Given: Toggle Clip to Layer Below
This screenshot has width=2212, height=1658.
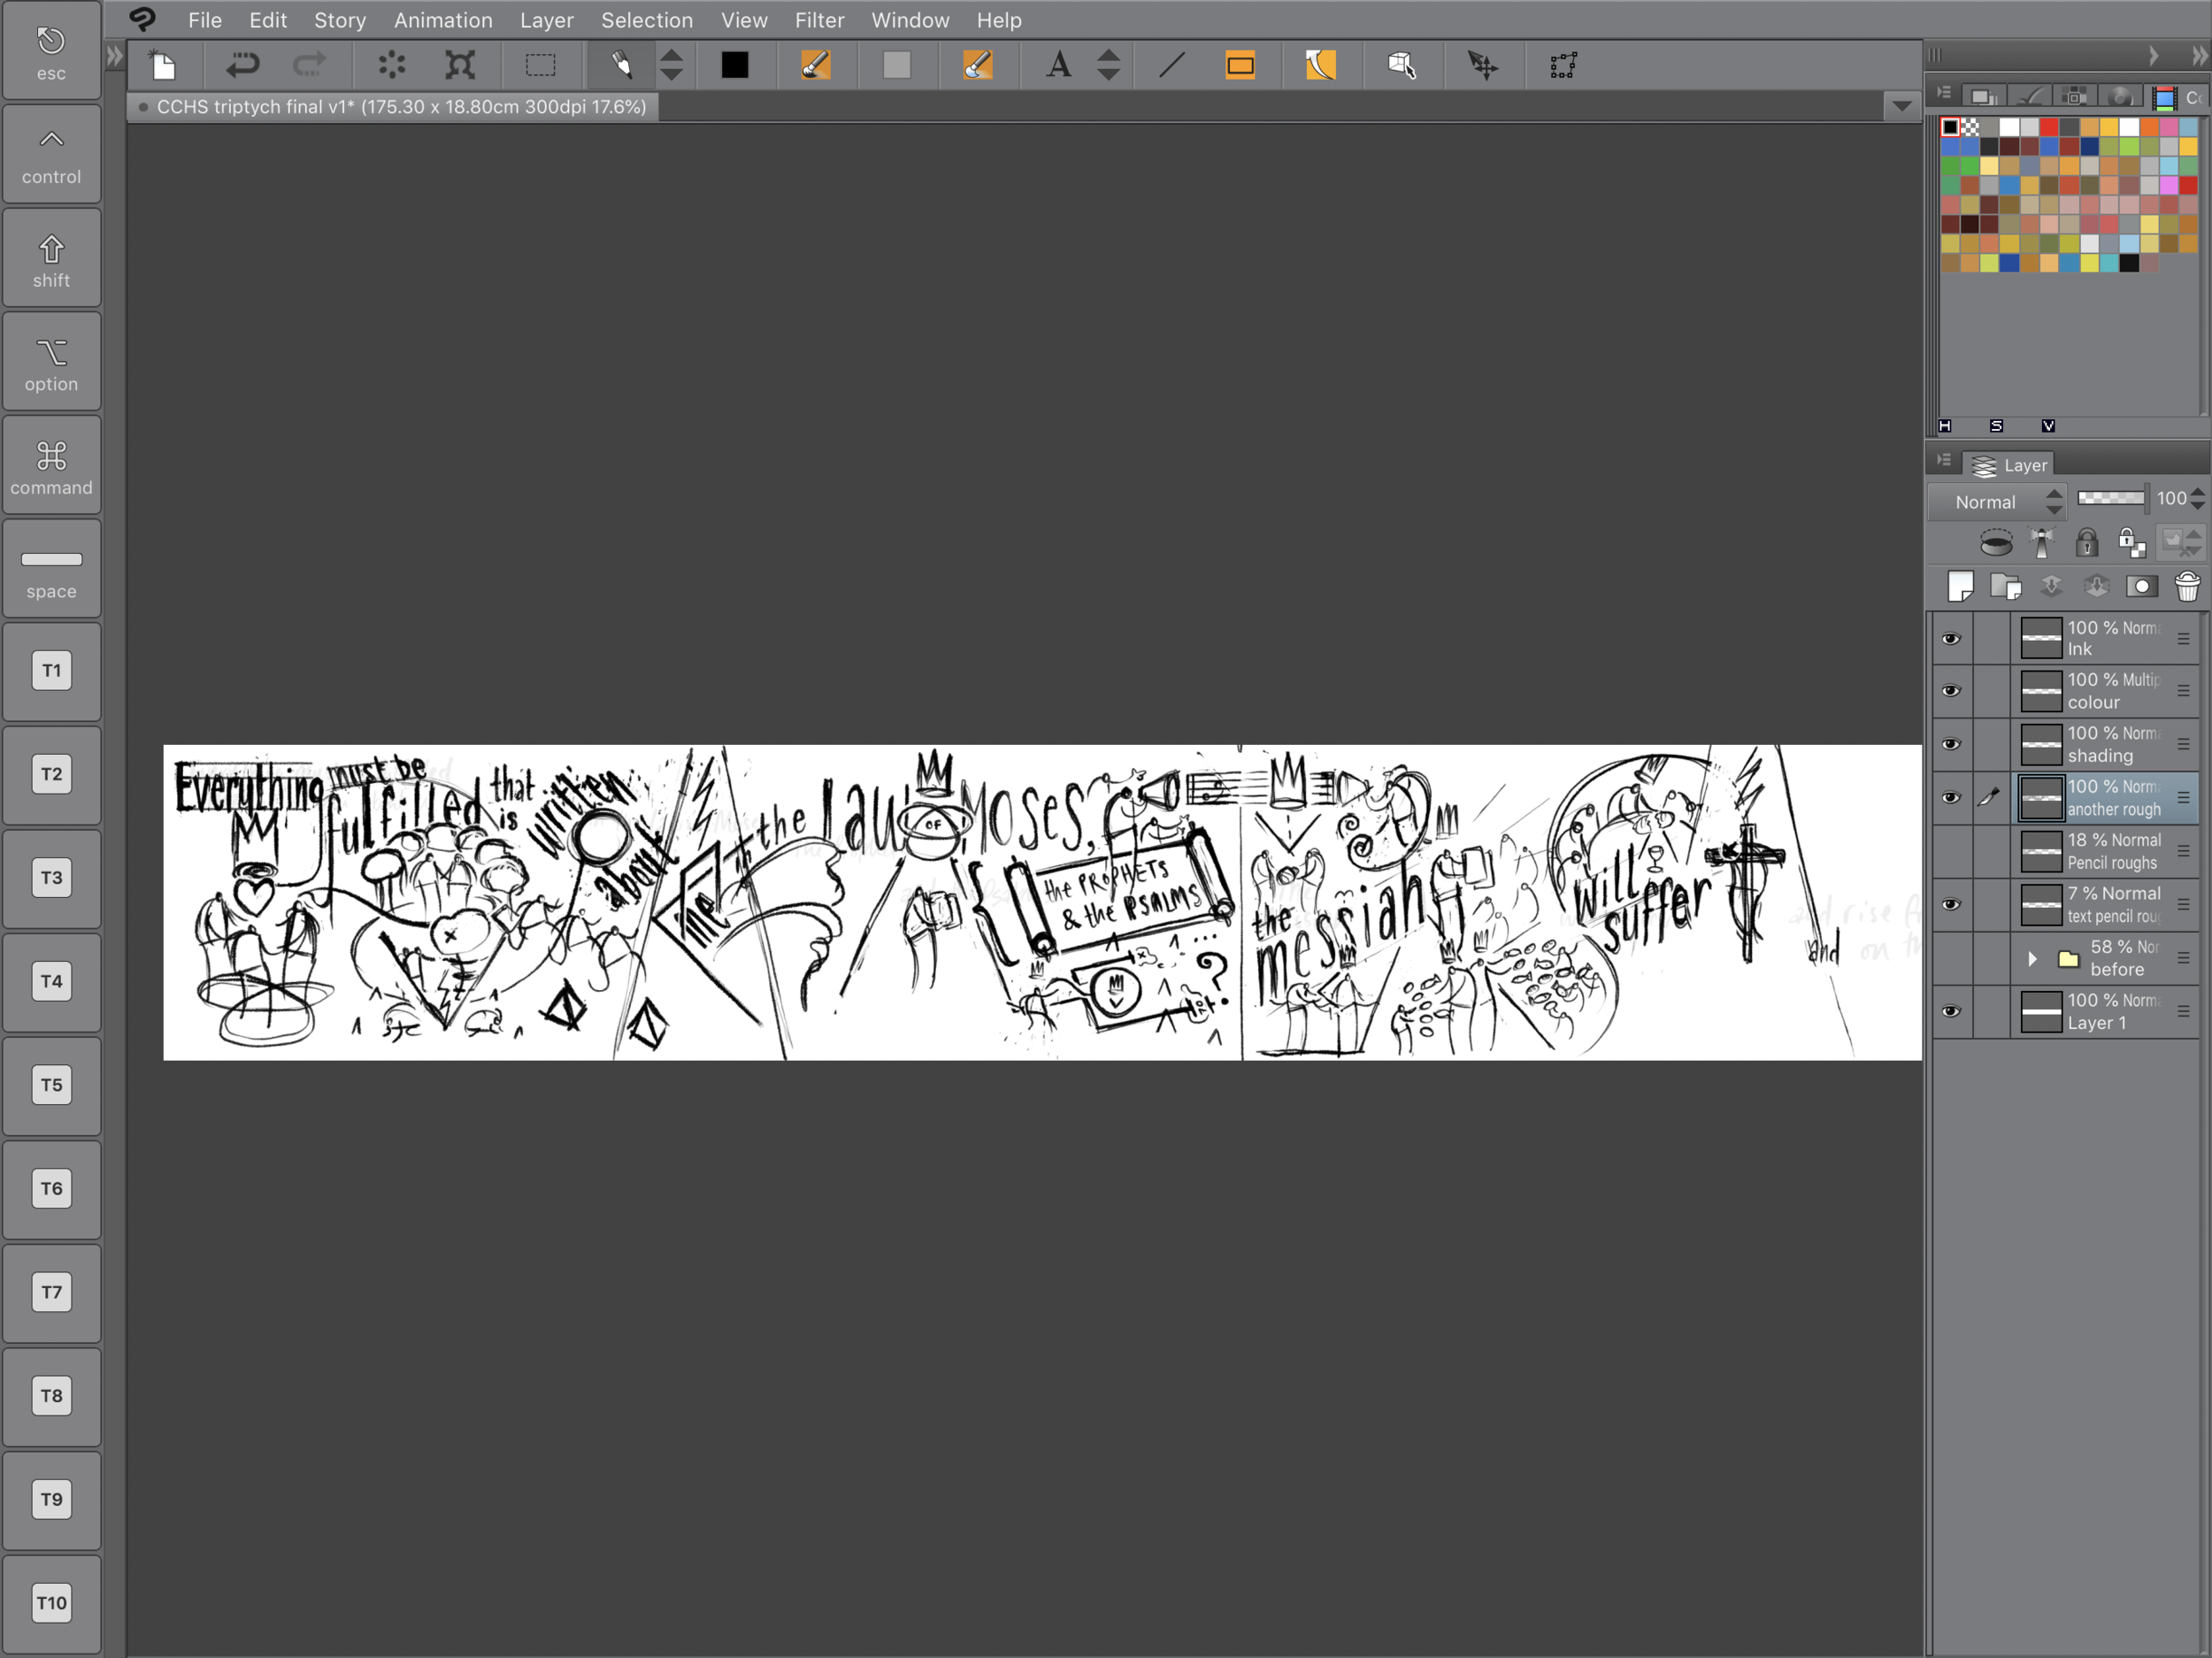Looking at the screenshot, I should tap(1996, 543).
